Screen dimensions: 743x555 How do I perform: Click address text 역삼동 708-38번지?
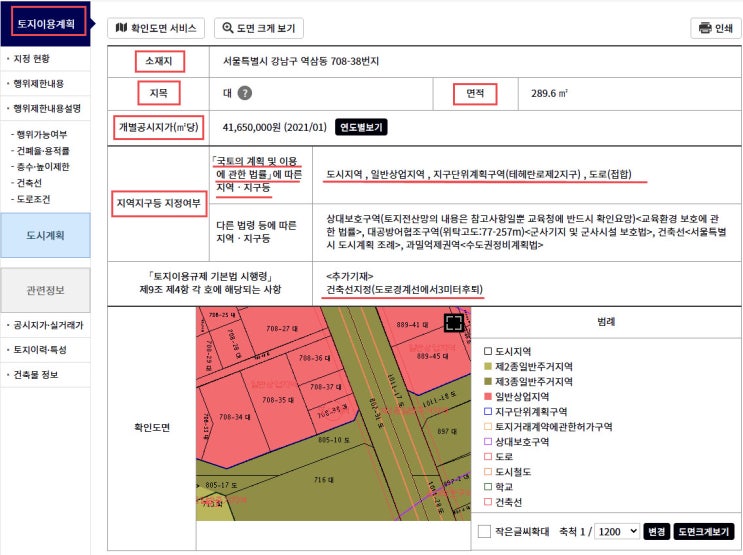tap(341, 61)
